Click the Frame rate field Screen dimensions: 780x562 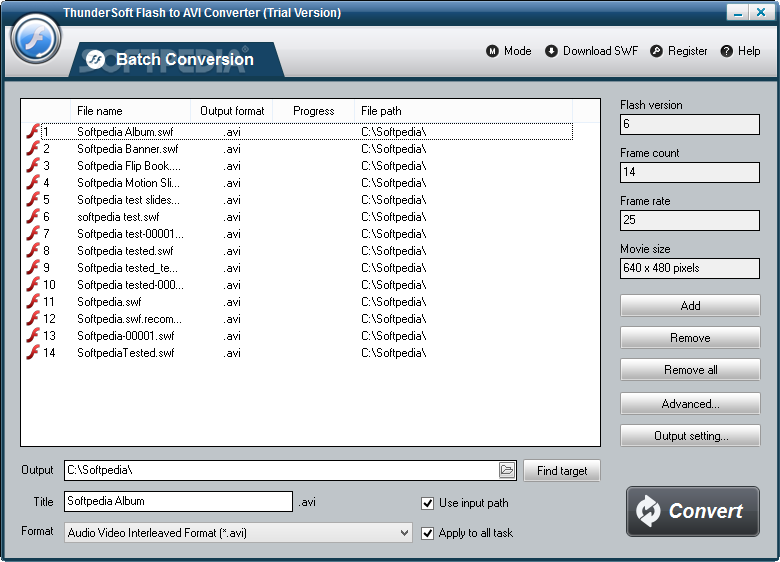(689, 220)
